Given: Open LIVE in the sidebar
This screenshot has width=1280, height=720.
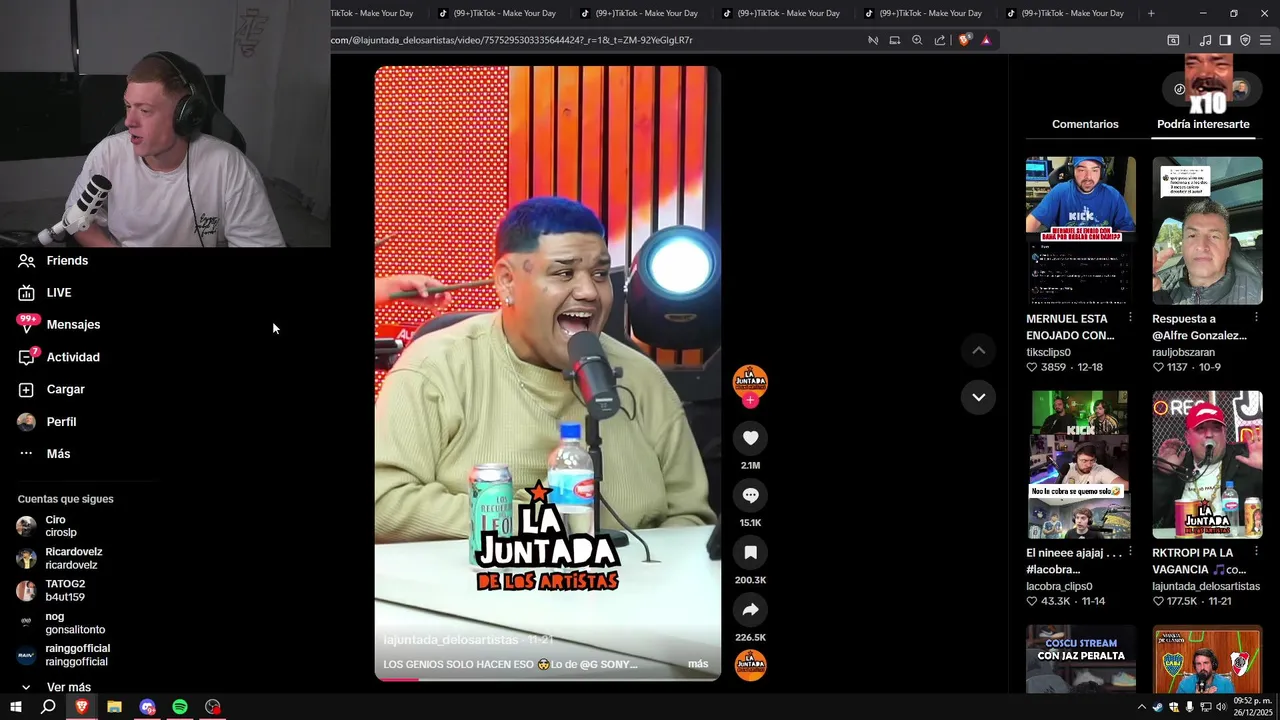Looking at the screenshot, I should [x=45, y=292].
